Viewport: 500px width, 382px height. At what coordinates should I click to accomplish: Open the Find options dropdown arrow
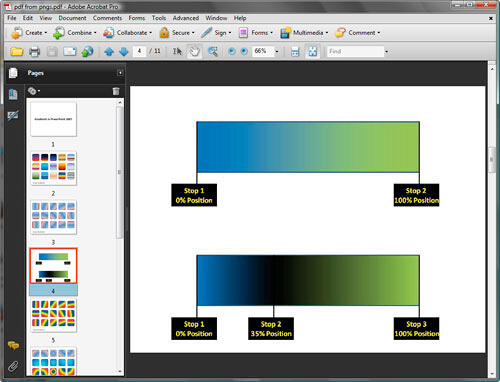point(387,52)
